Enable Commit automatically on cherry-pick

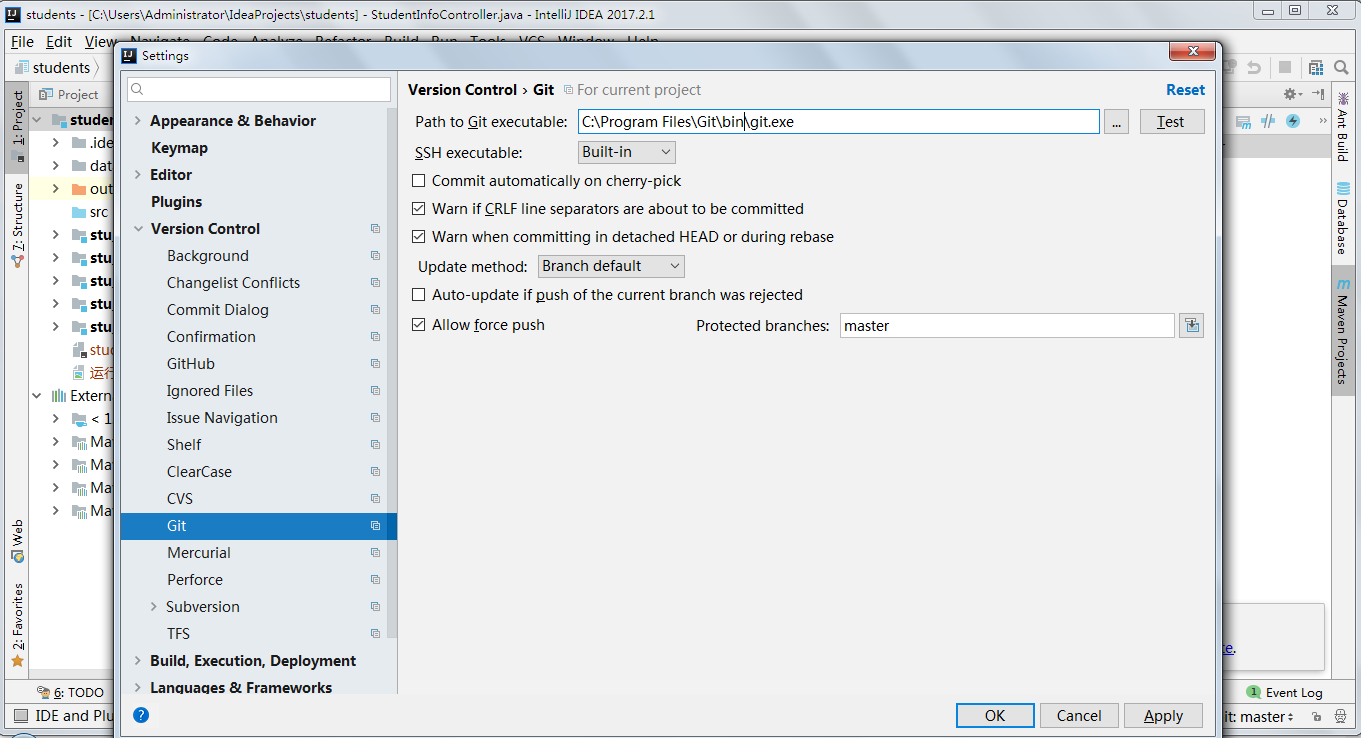point(419,181)
